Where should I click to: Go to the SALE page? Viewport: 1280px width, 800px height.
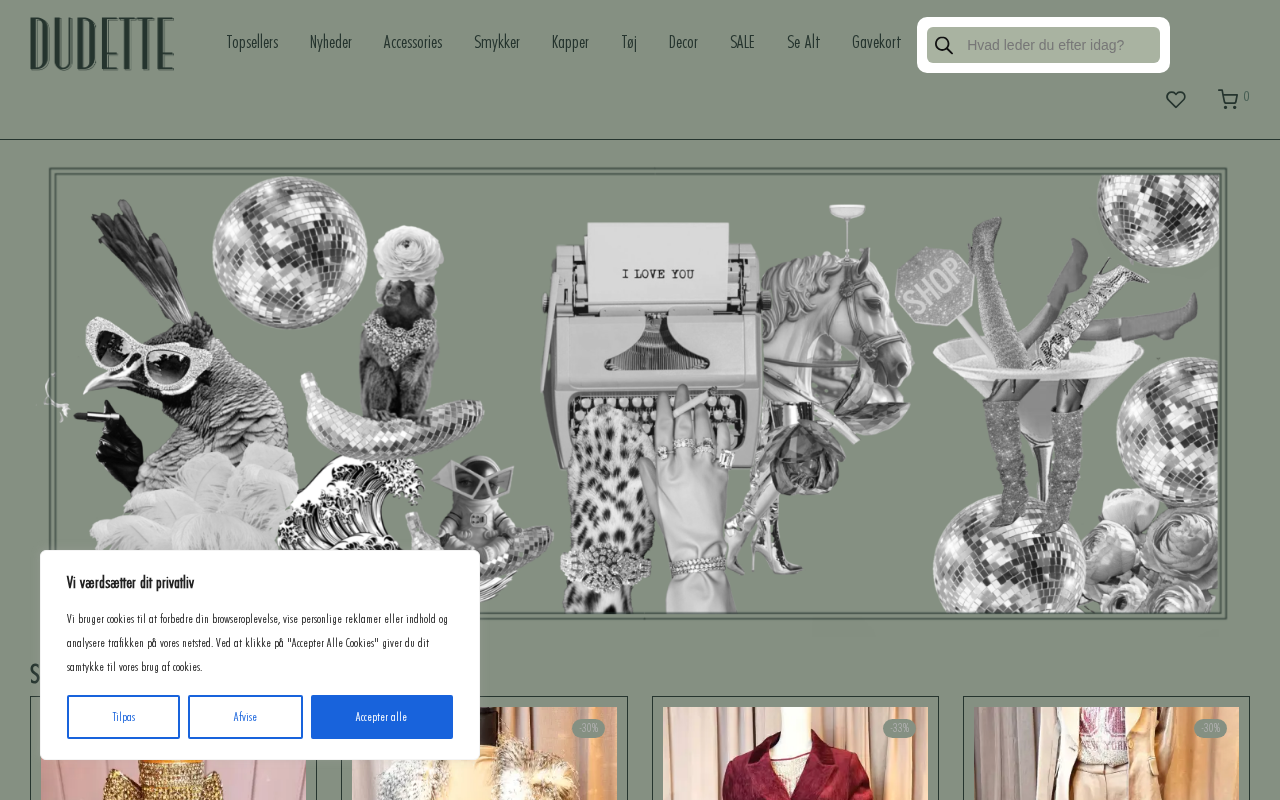742,42
